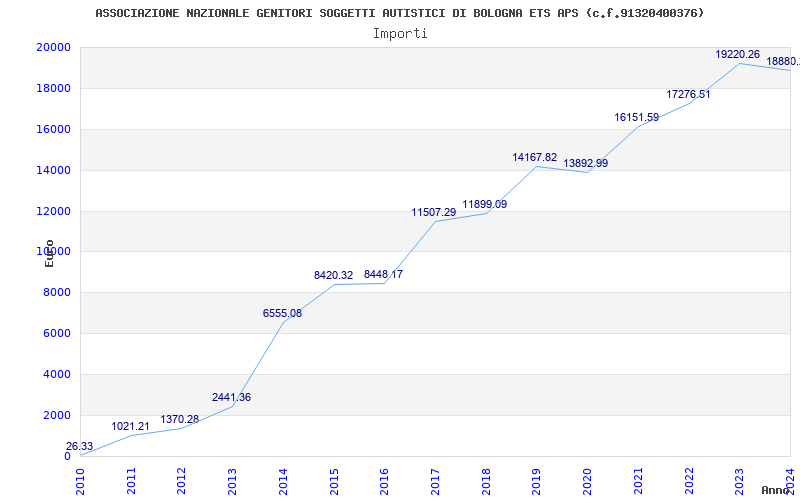
Task: Click the x-axis year 2021
Action: pos(638,482)
